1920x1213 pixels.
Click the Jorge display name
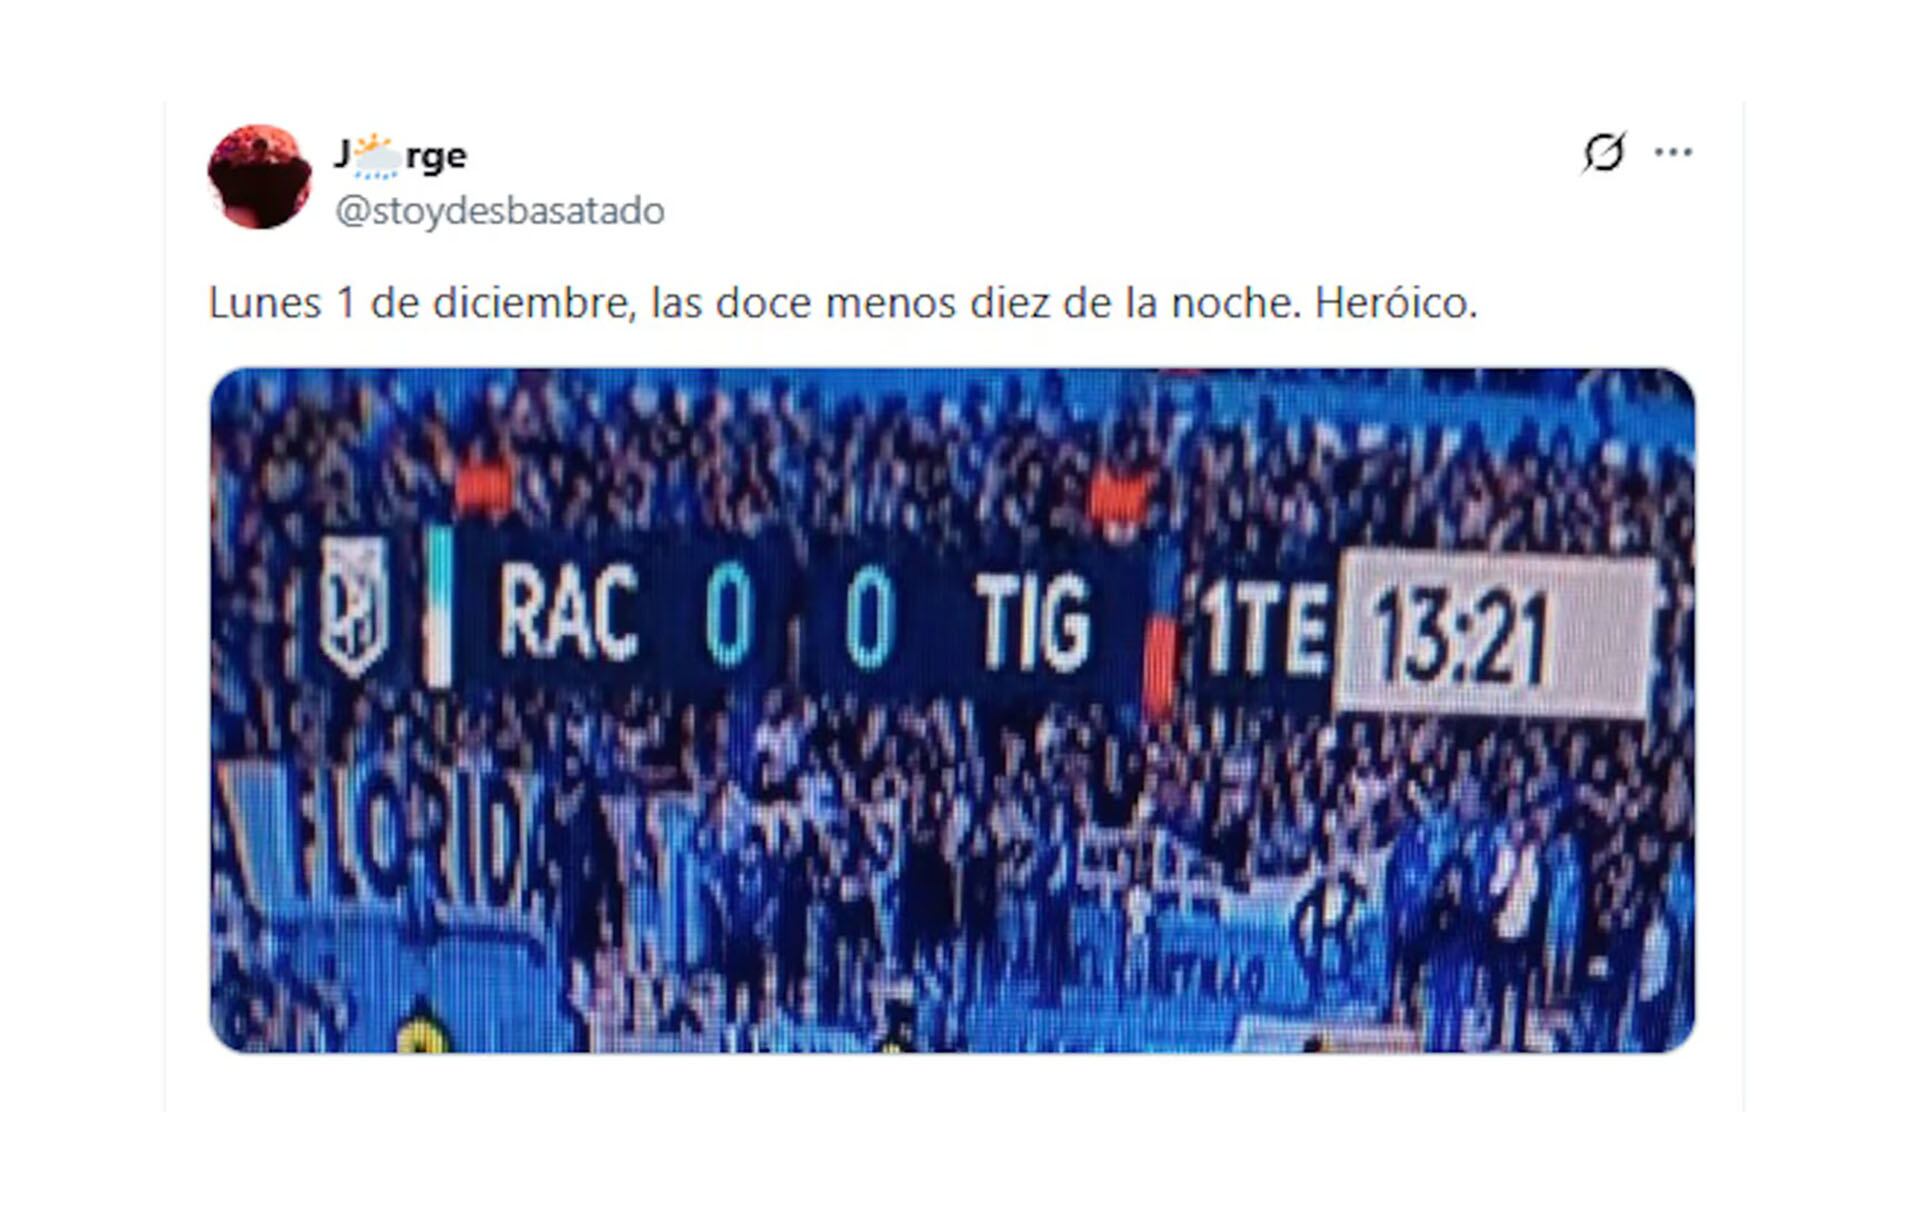coord(400,155)
